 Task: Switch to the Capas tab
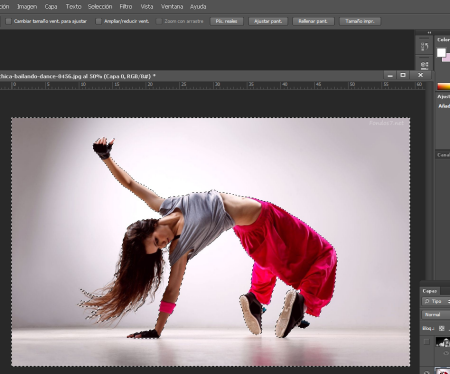[430, 291]
